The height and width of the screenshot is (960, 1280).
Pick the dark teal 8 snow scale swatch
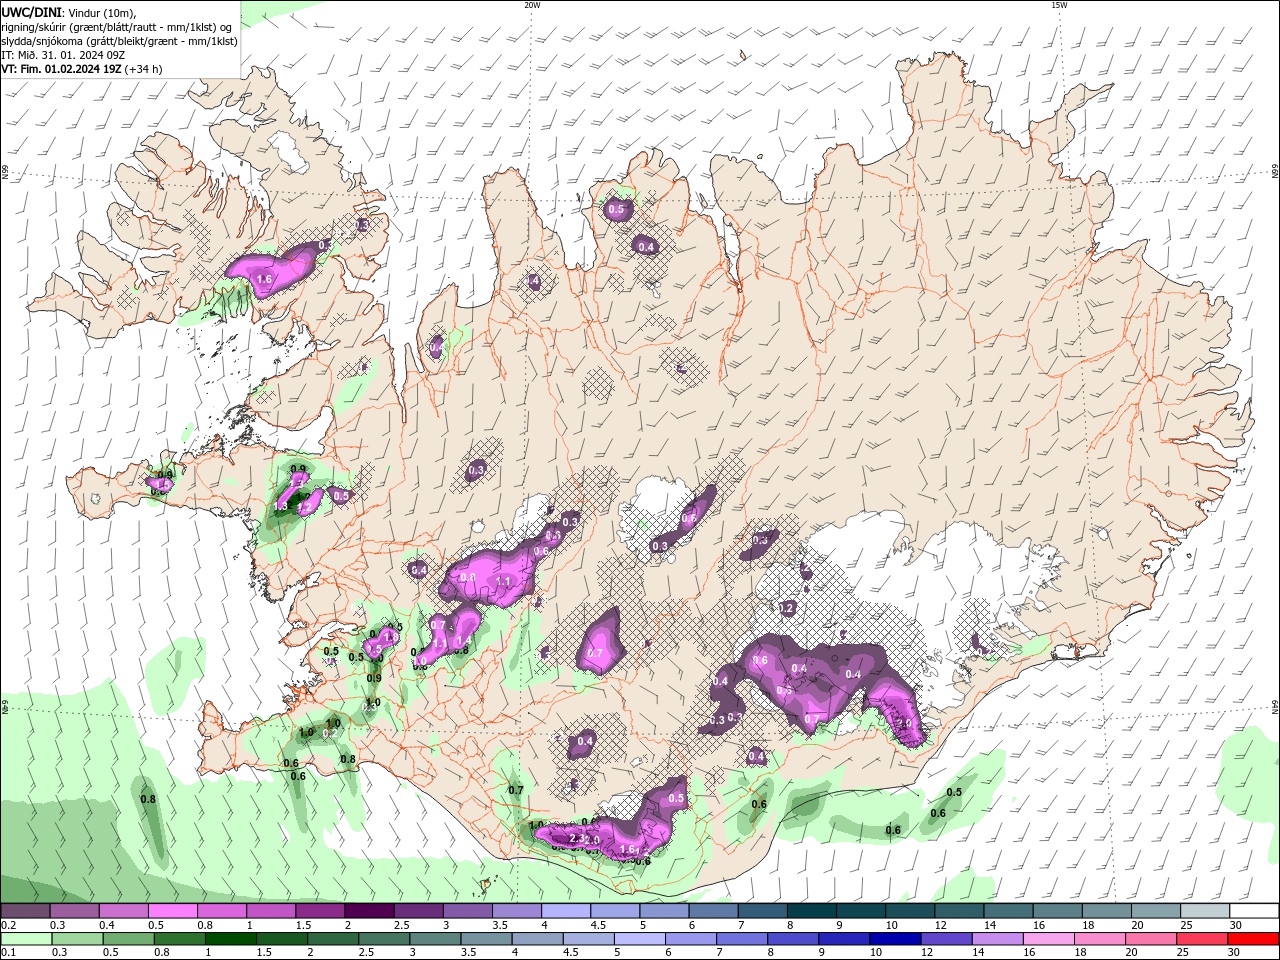812,911
